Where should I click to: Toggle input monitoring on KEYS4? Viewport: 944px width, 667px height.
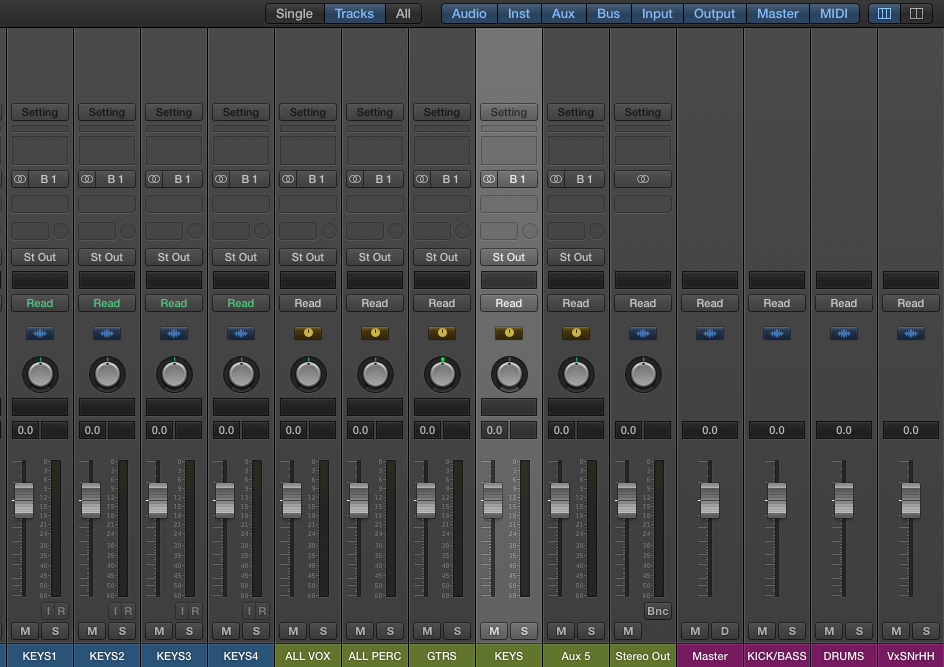click(249, 611)
